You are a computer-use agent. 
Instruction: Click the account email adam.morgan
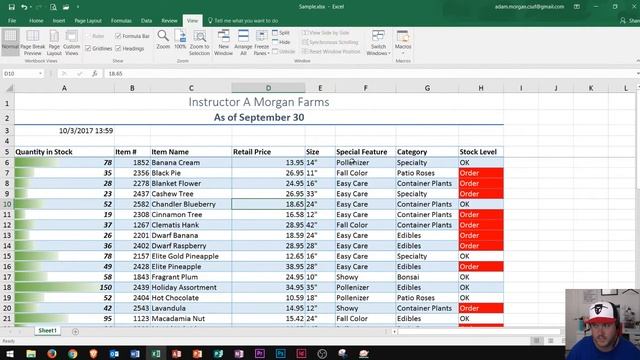[x=529, y=7]
